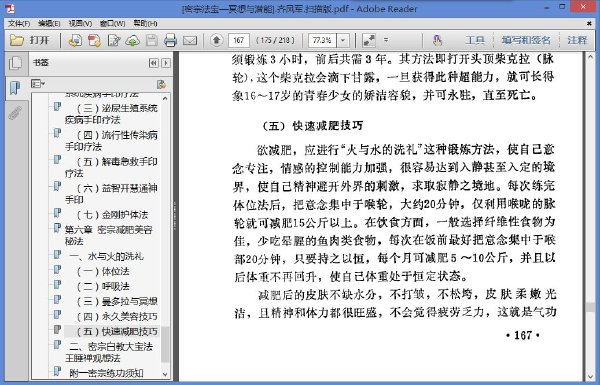Select bookmark 二、密宗白教大宝法王睡禅观想法
Viewport: 600px width, 385px height.
click(x=109, y=352)
